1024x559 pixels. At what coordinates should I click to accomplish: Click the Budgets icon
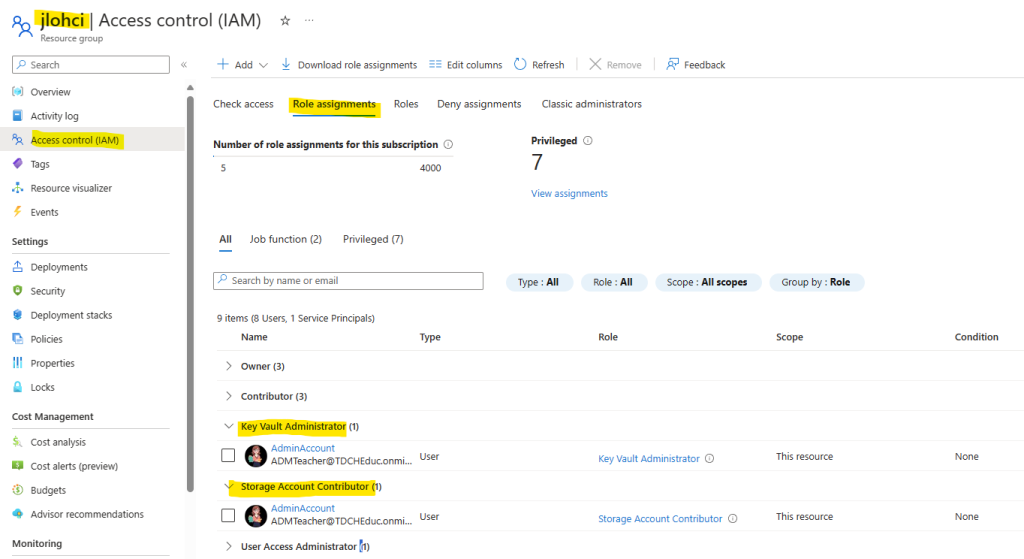pos(18,490)
